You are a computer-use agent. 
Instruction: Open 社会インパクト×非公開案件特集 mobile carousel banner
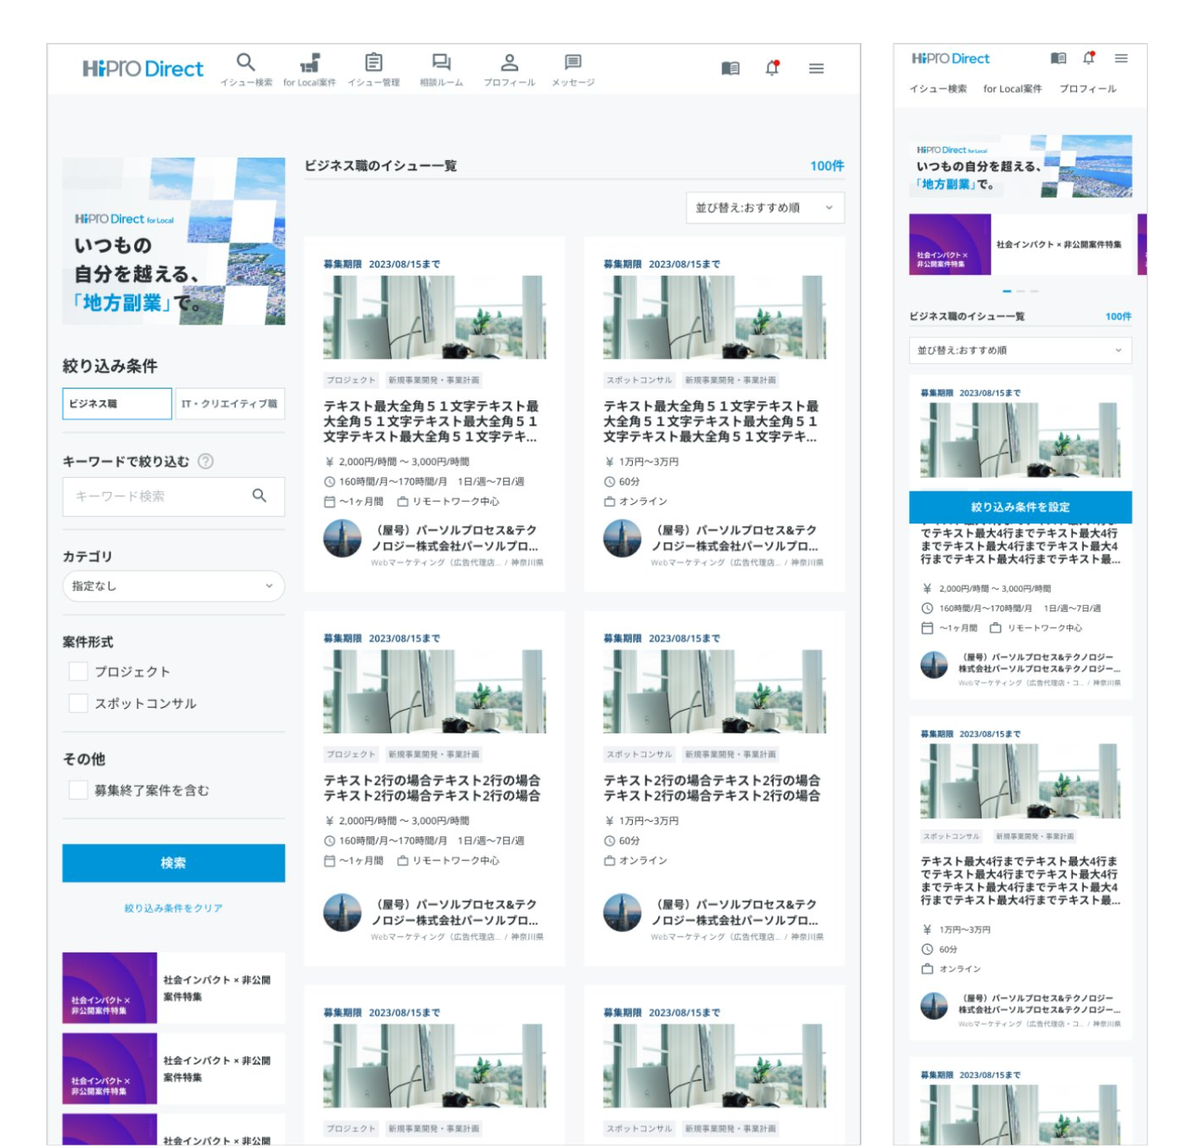pyautogui.click(x=1020, y=244)
